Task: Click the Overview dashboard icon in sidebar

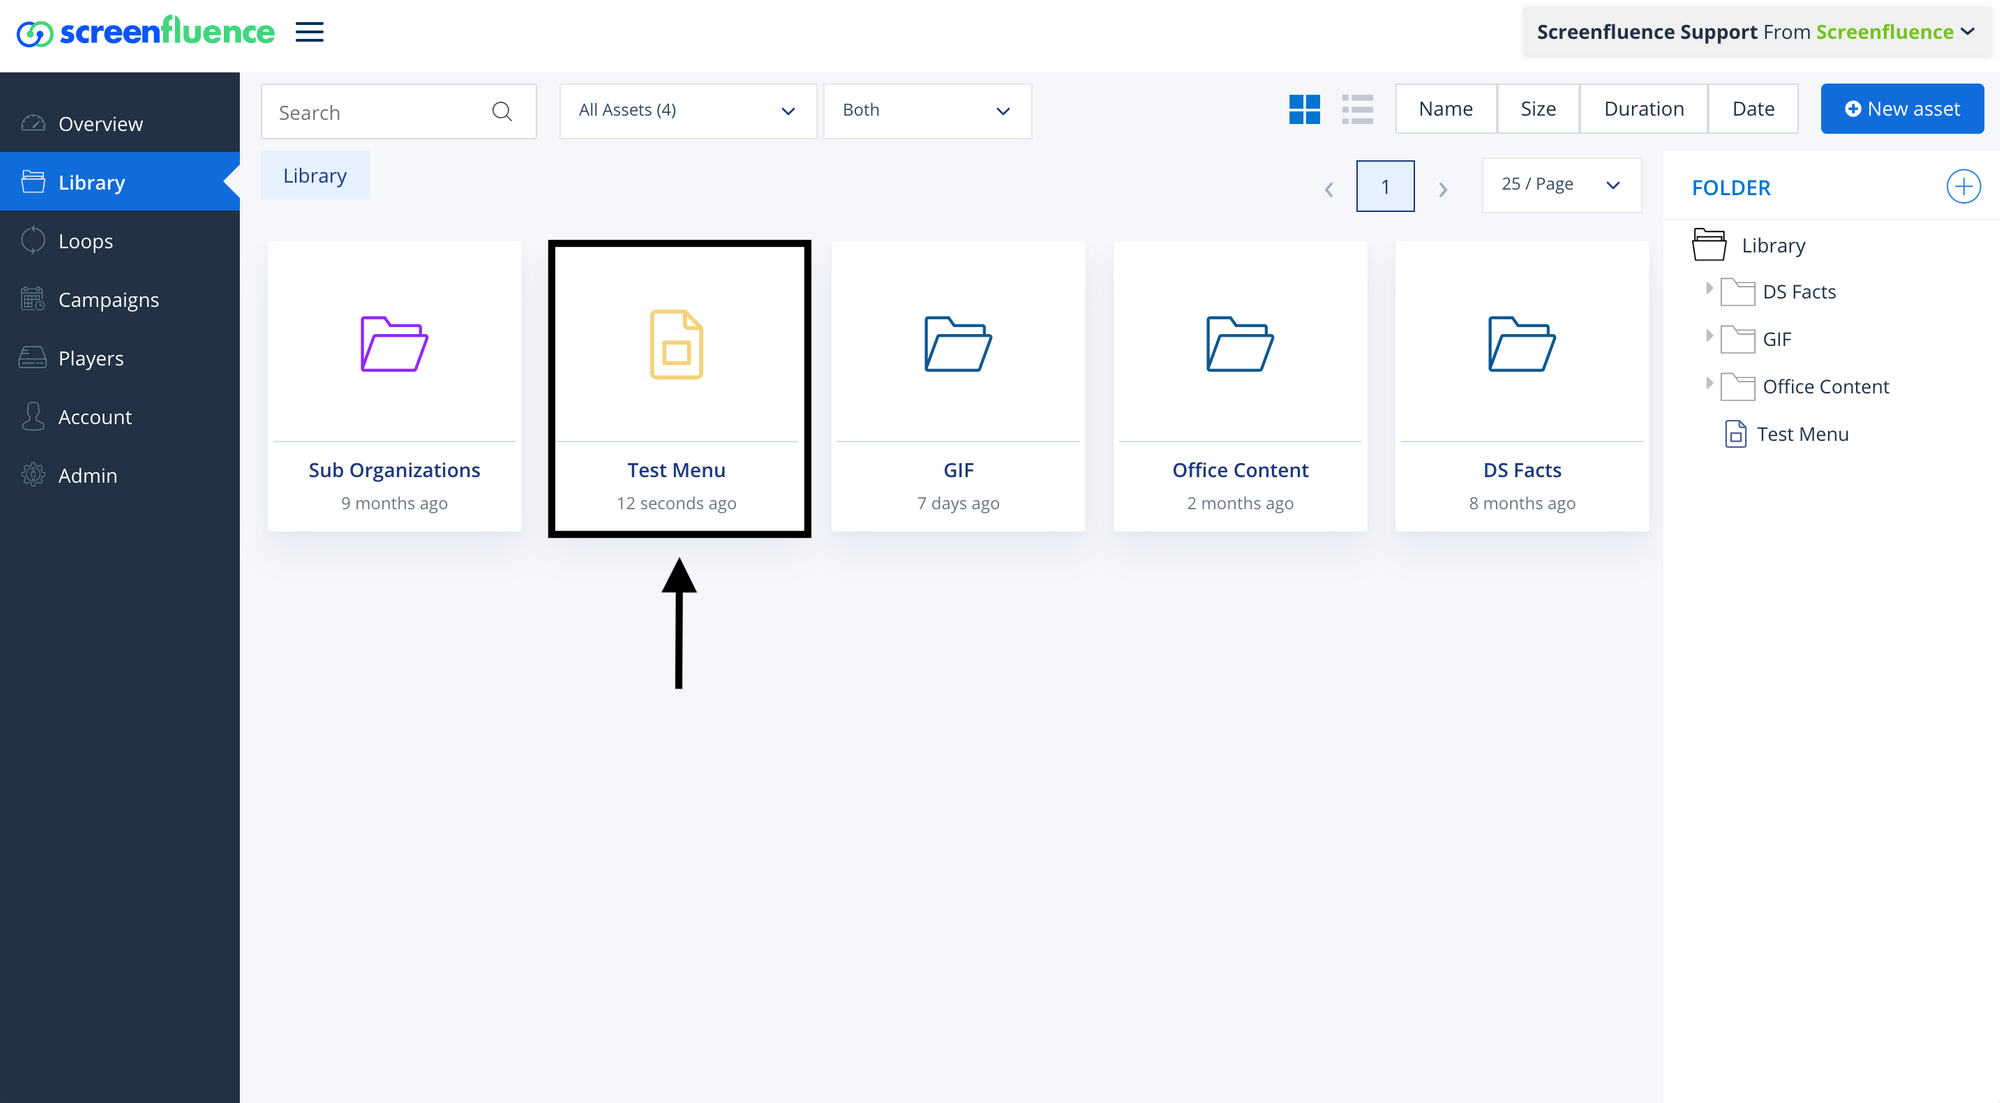Action: [x=33, y=123]
